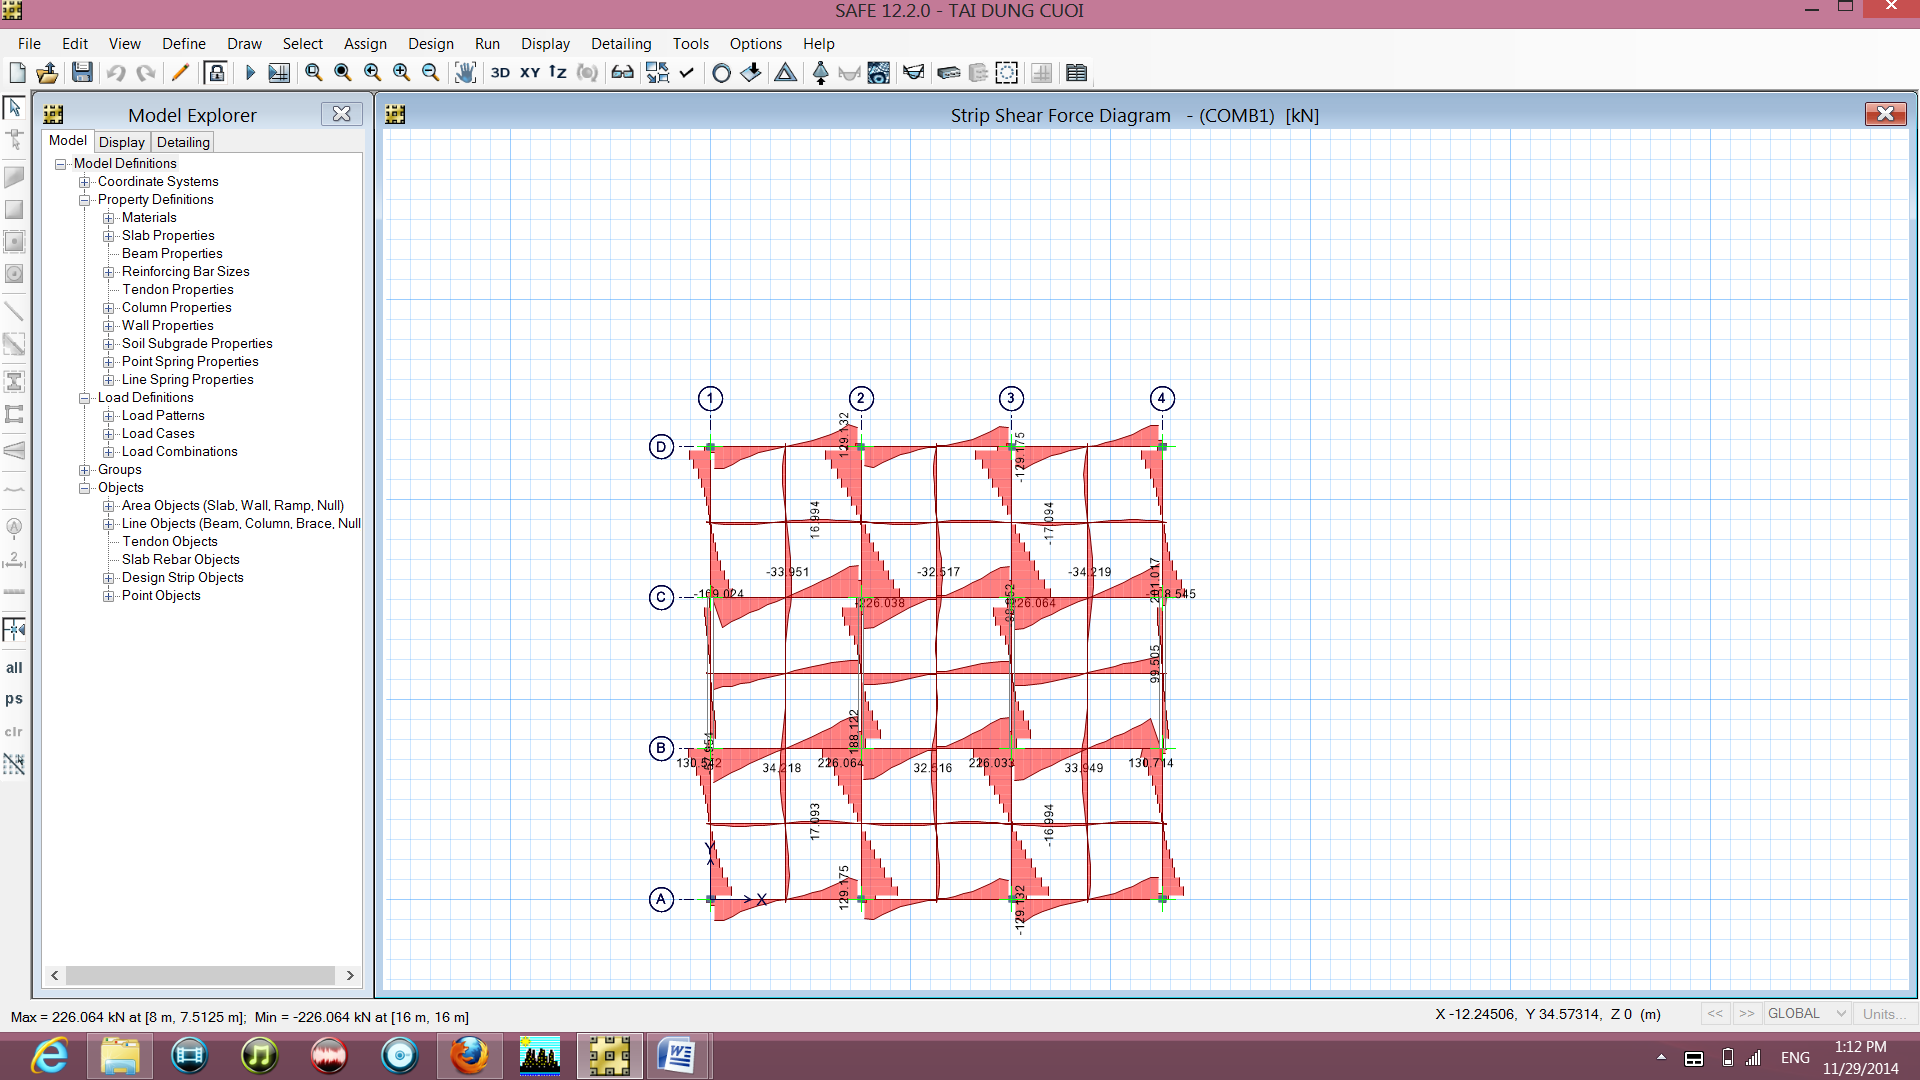
Task: Switch to XY plan view button
Action: 530,73
